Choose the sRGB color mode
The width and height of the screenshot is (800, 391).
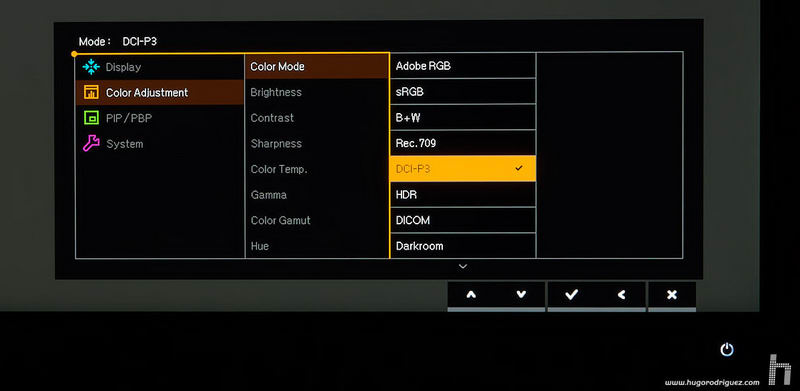click(463, 91)
